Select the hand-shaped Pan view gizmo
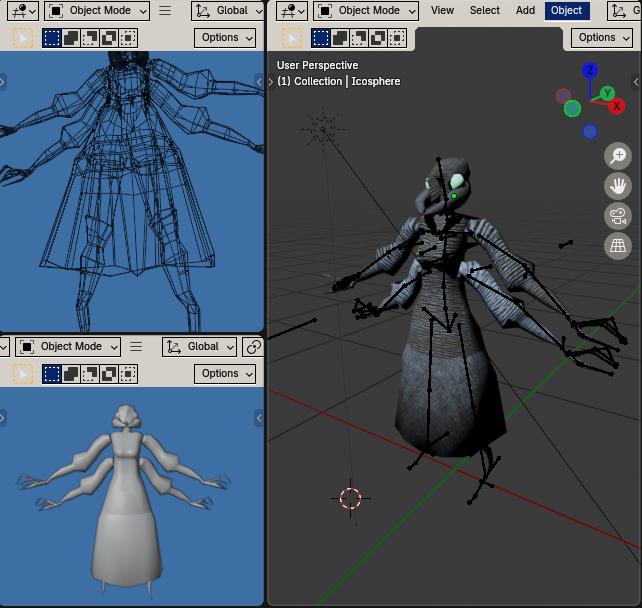Screen dimensions: 642x608 pyautogui.click(x=618, y=186)
